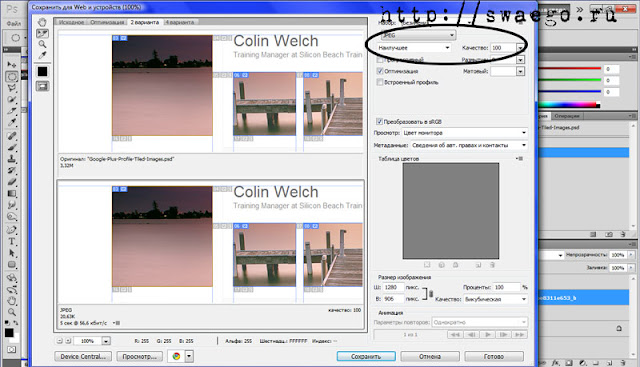
Task: Click the height field showing 906
Action: [393, 299]
